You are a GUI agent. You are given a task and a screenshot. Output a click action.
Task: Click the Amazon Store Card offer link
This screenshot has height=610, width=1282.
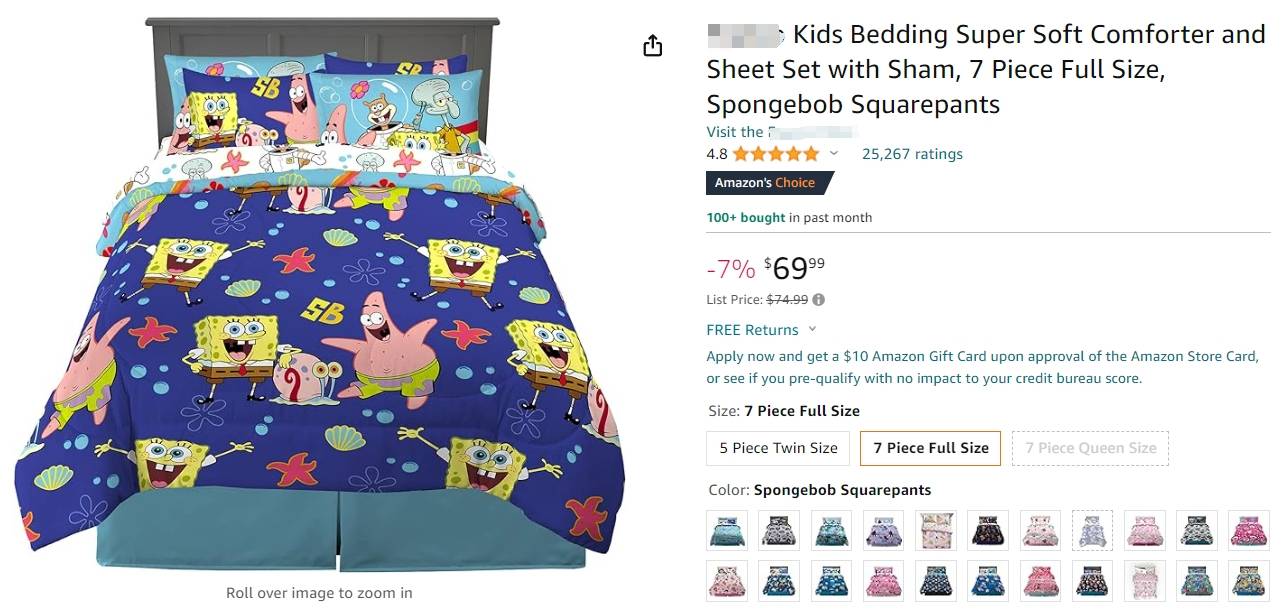[980, 367]
